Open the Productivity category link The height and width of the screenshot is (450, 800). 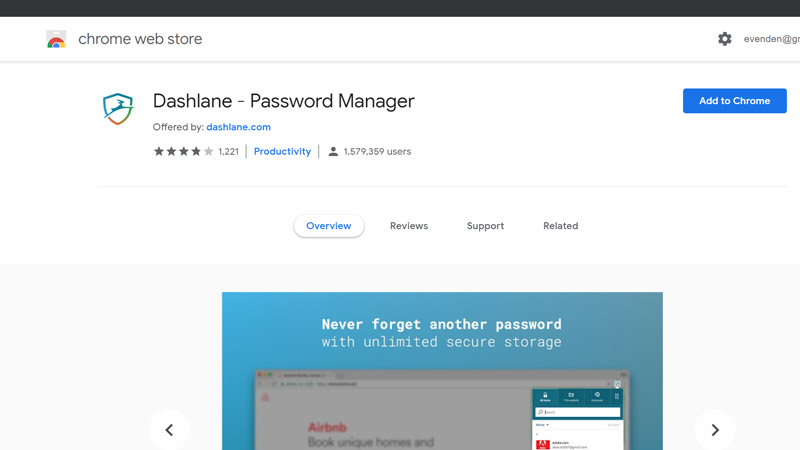click(x=282, y=152)
